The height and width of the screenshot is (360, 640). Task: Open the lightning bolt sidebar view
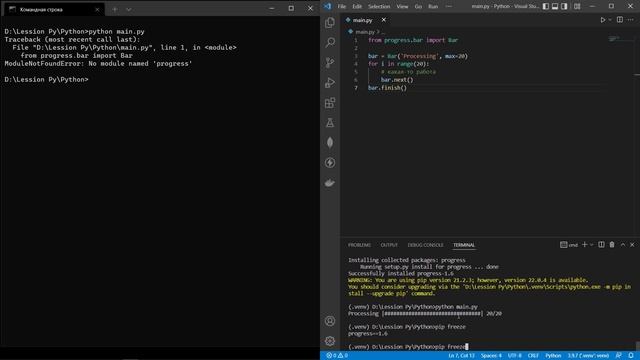tap(330, 162)
